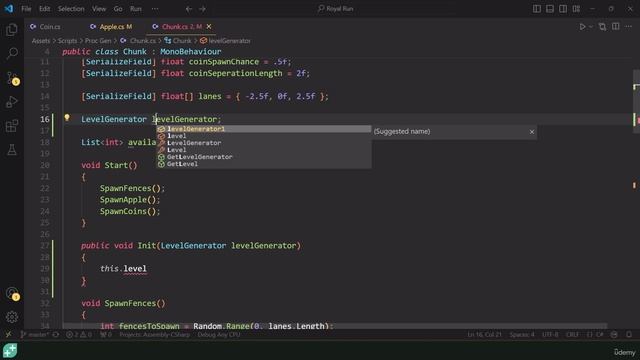This screenshot has height=360, width=640.
Task: Select levelGenerator1 suggestion
Action: [x=264, y=129]
